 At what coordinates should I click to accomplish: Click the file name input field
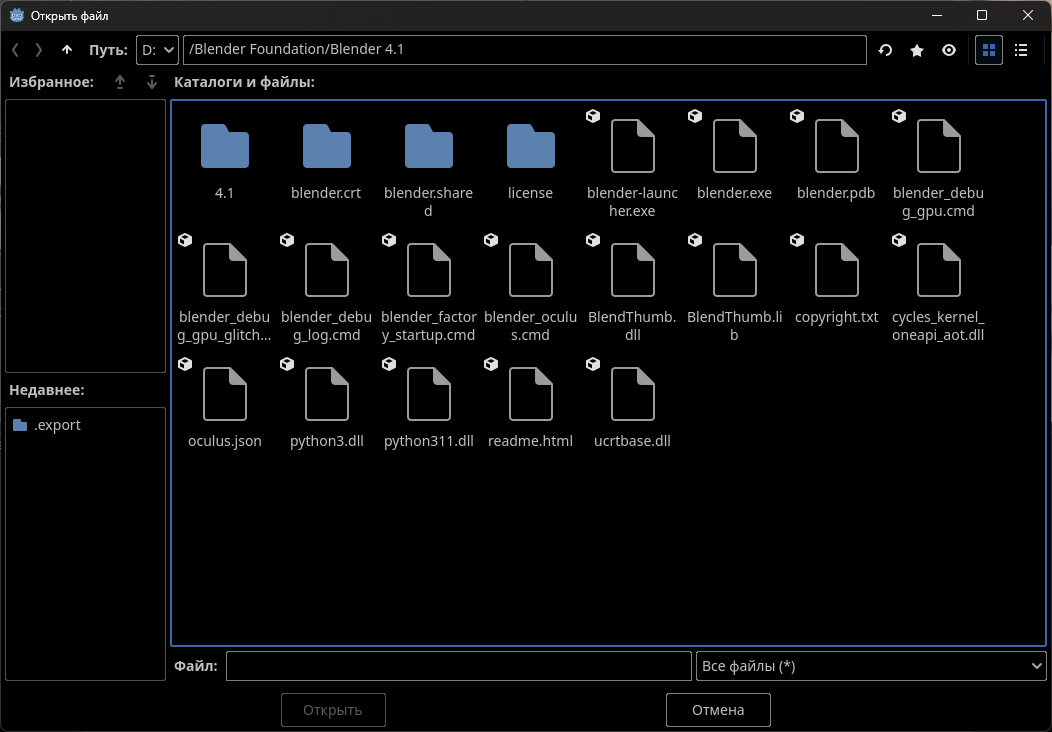point(459,666)
